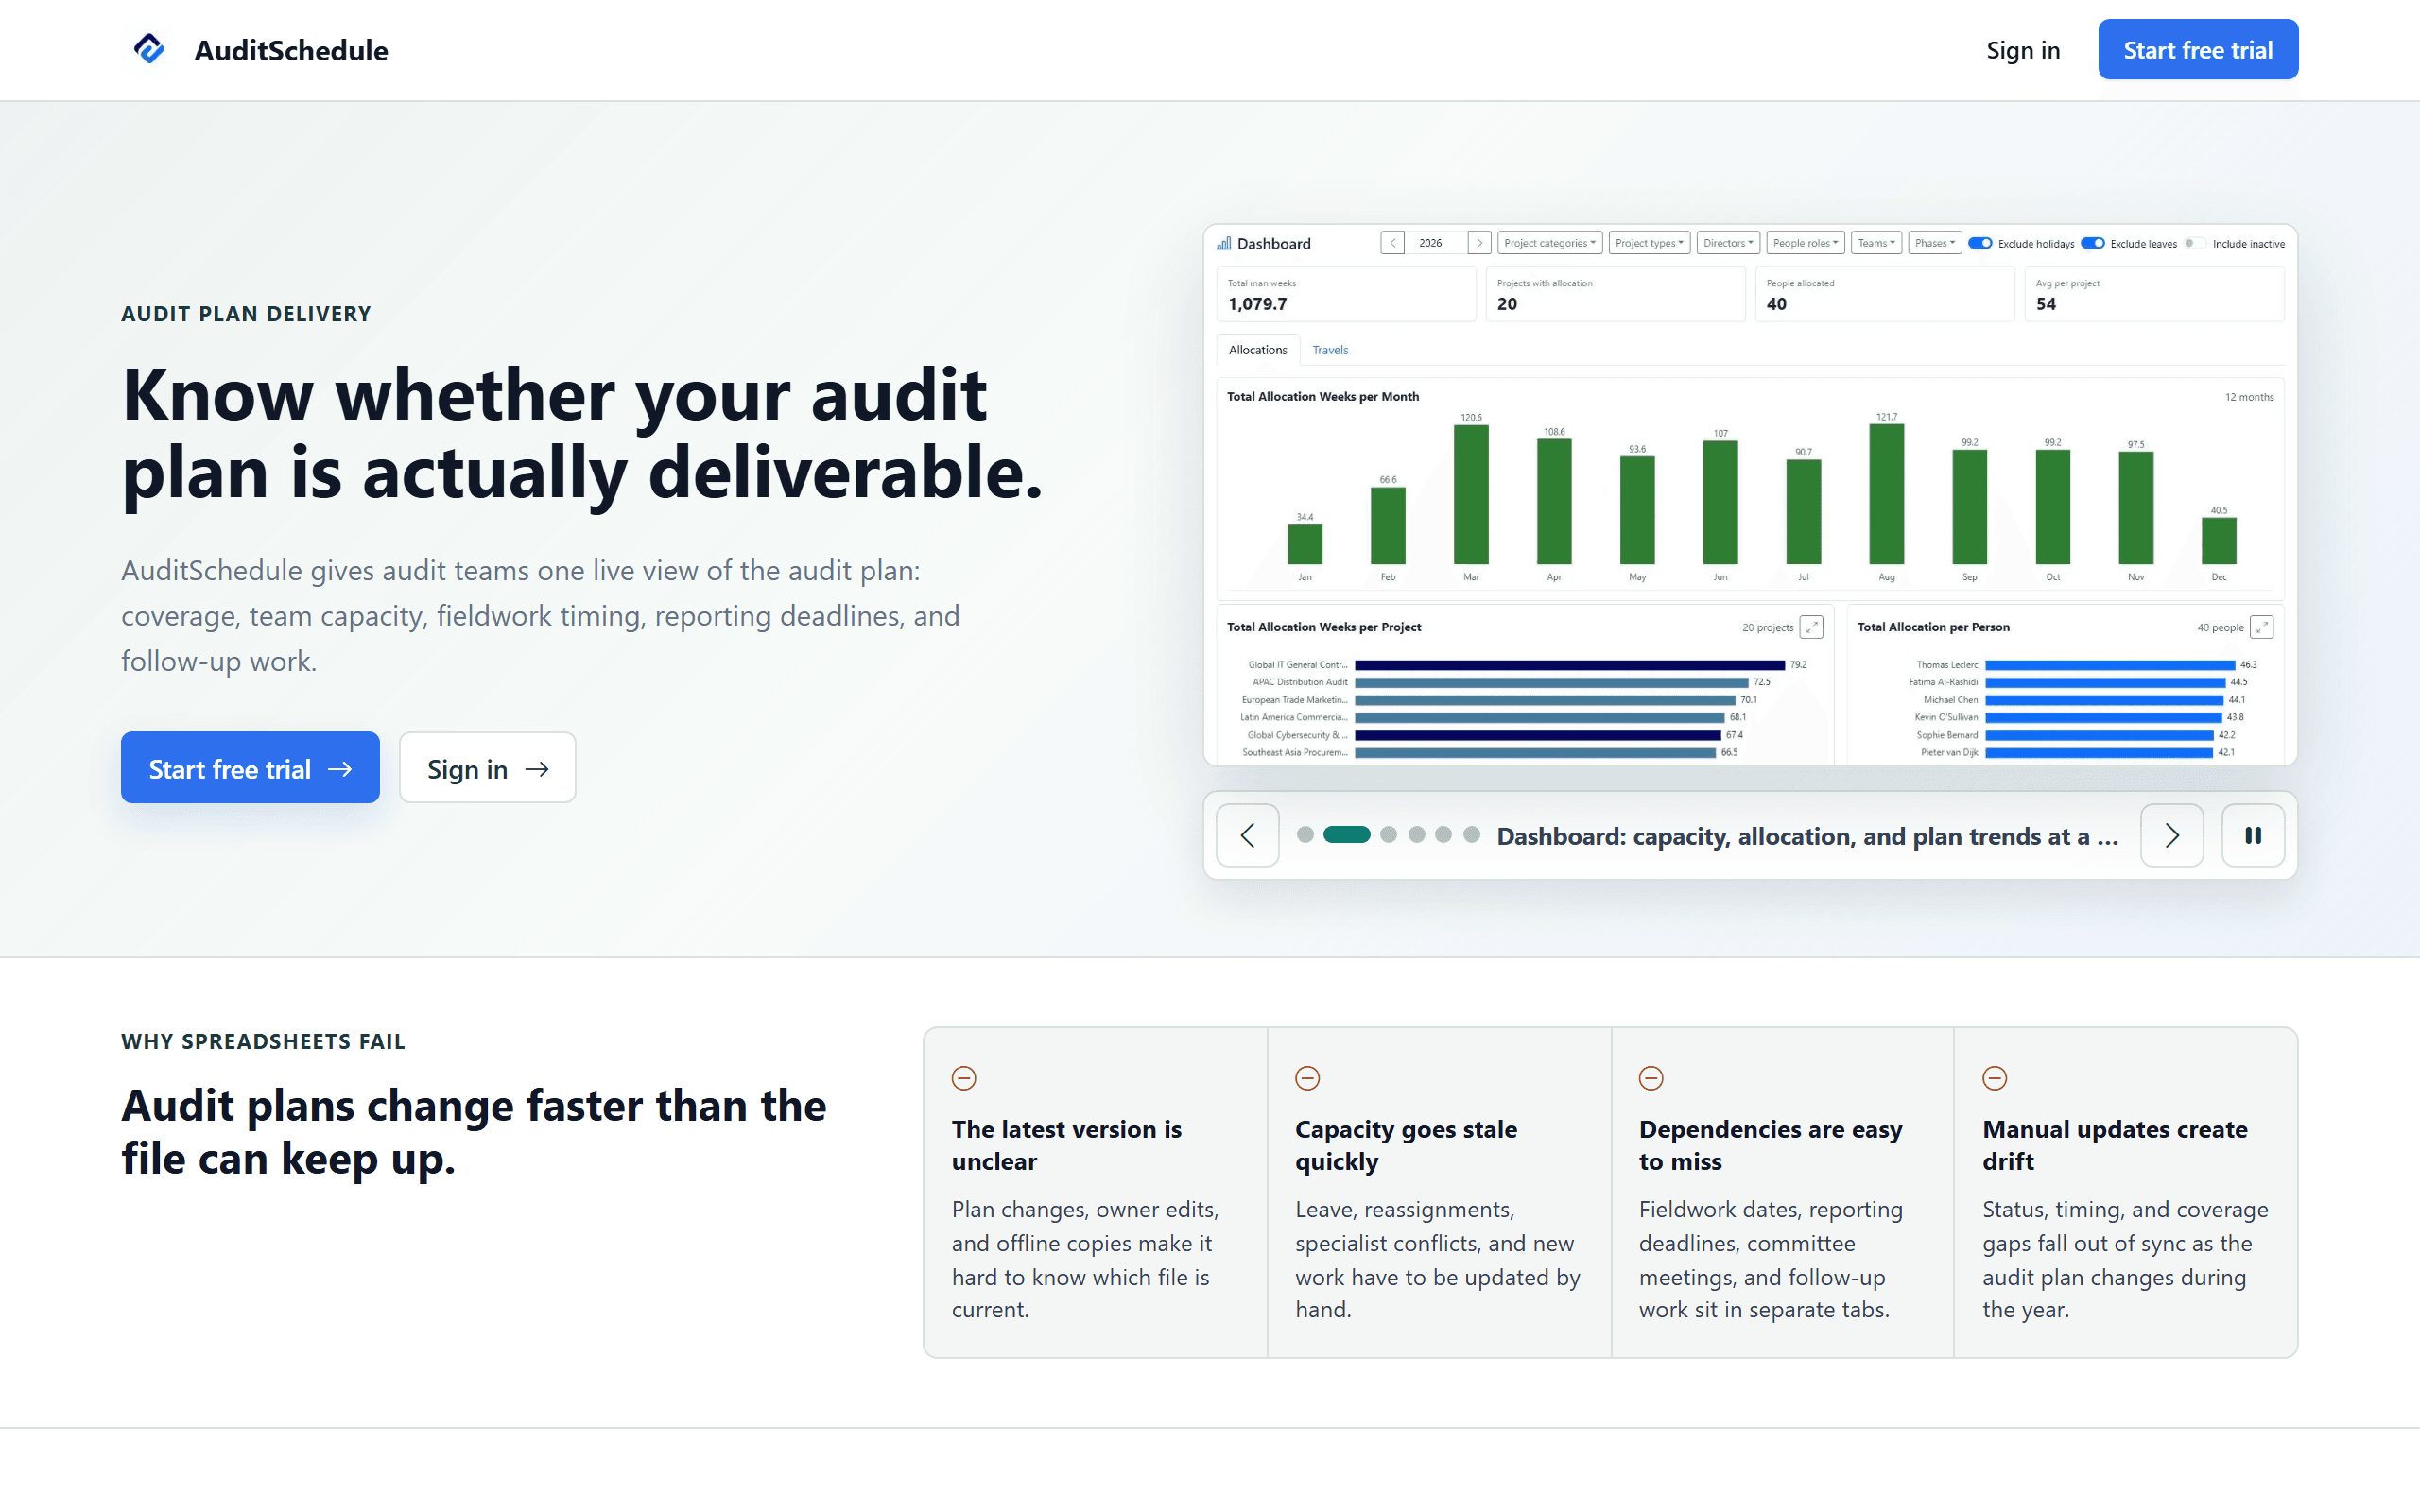Click the AuditSchedule brand name
The image size is (2420, 1512).
click(x=291, y=50)
